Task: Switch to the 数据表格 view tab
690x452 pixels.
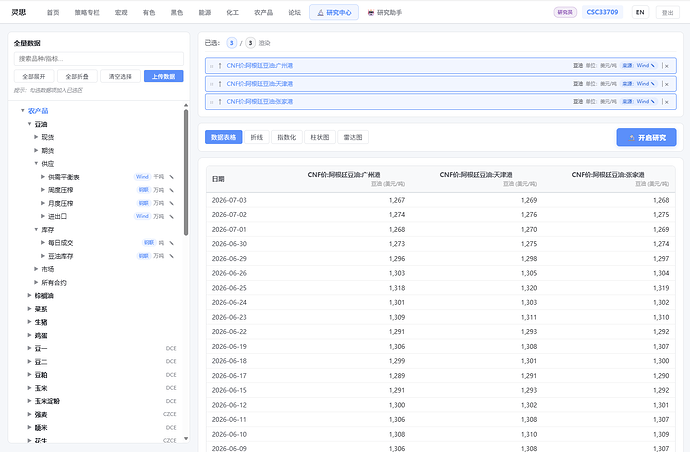Action: pyautogui.click(x=224, y=137)
